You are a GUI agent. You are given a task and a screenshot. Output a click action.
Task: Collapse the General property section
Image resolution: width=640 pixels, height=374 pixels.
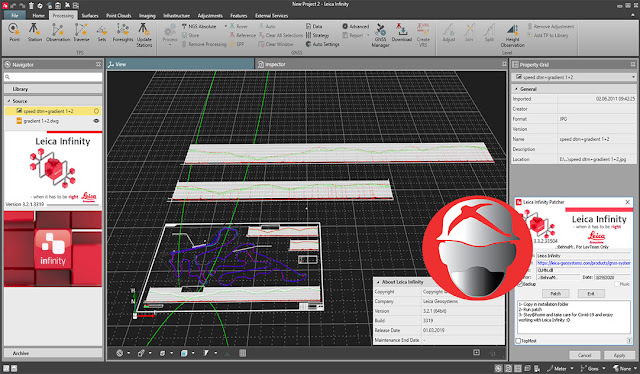pos(516,89)
